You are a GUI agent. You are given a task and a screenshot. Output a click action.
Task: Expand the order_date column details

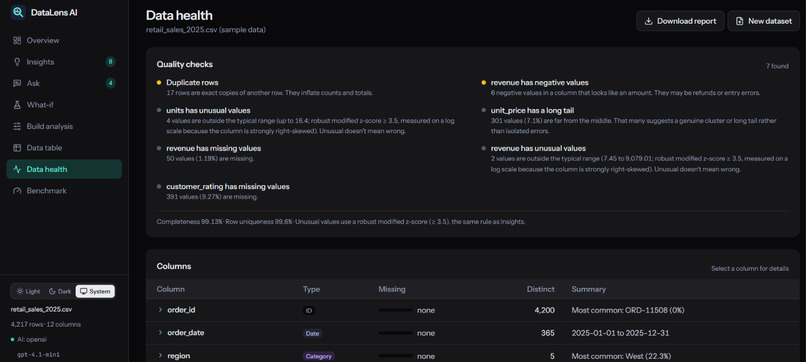click(160, 333)
